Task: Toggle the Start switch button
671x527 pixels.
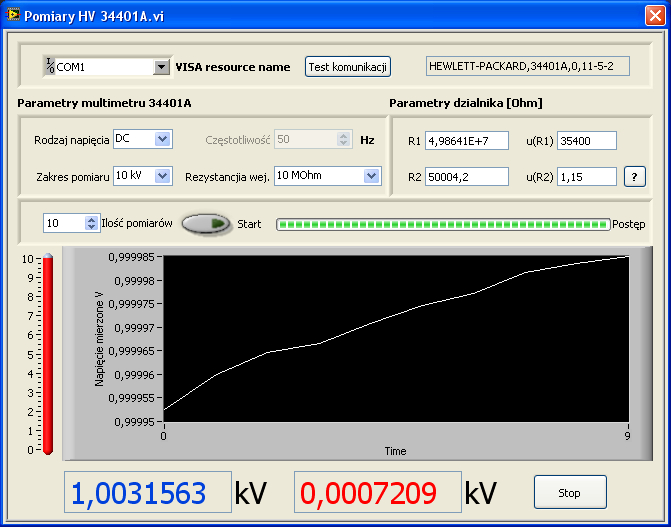Action: (x=206, y=223)
